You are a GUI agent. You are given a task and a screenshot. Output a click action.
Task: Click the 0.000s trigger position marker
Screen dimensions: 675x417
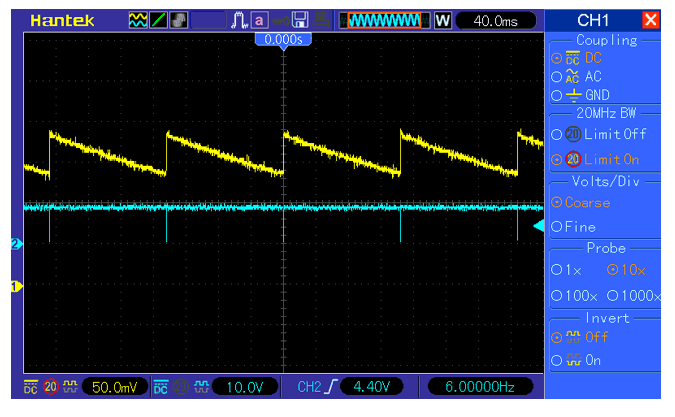285,38
